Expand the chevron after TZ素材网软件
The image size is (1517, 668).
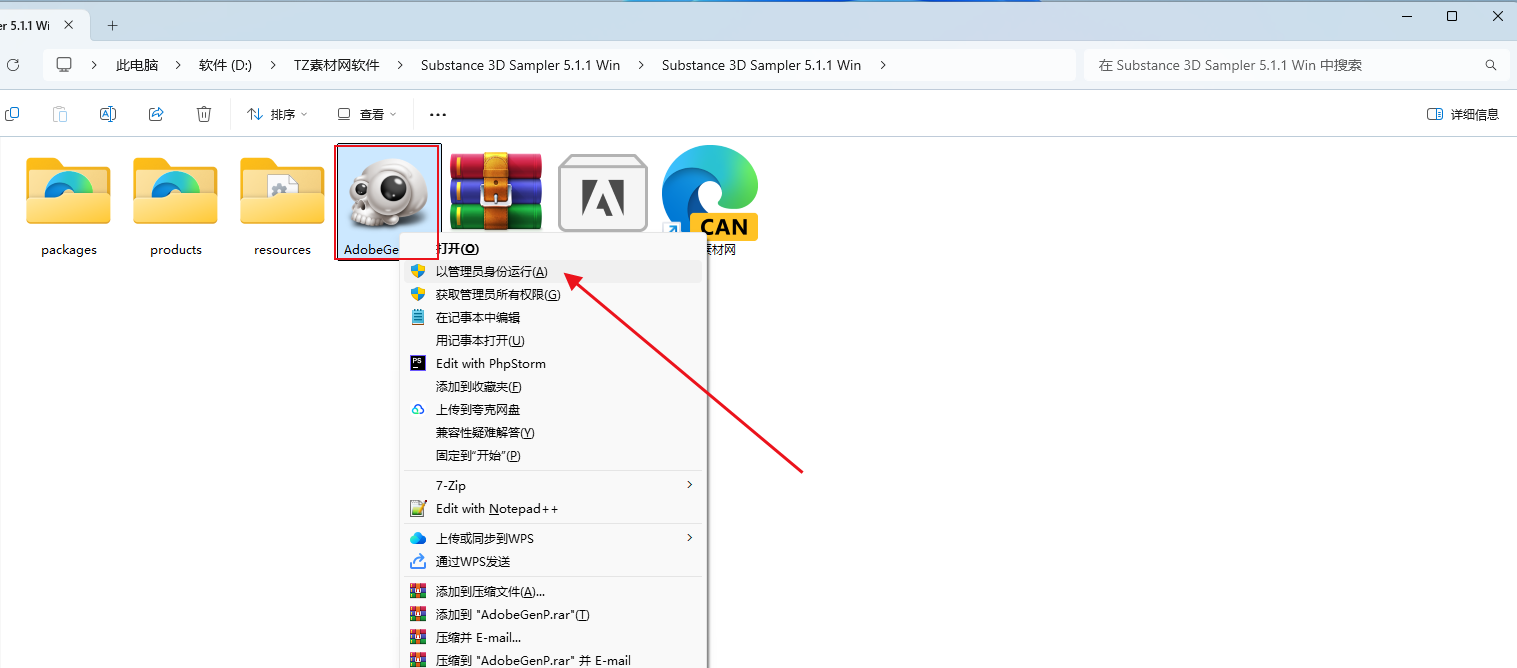400,65
